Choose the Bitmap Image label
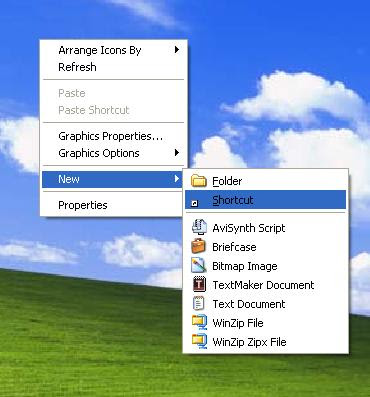The image size is (370, 397). point(245,266)
